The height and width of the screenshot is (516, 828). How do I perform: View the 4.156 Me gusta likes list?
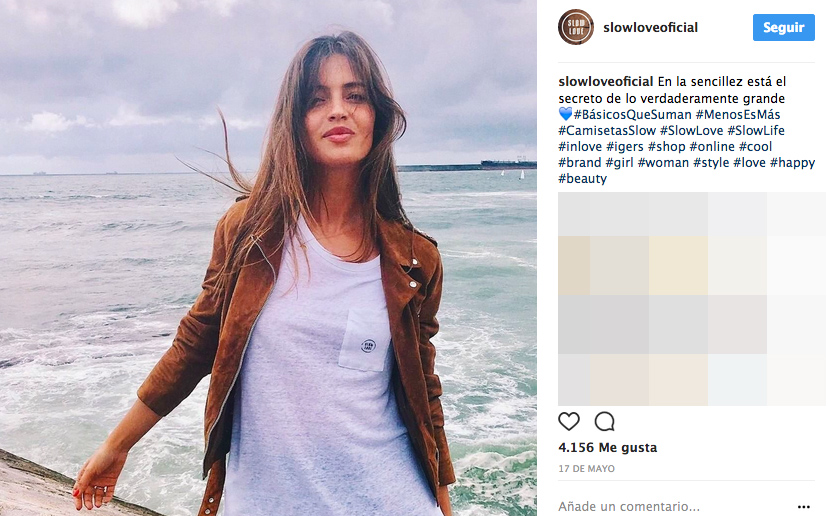(607, 448)
